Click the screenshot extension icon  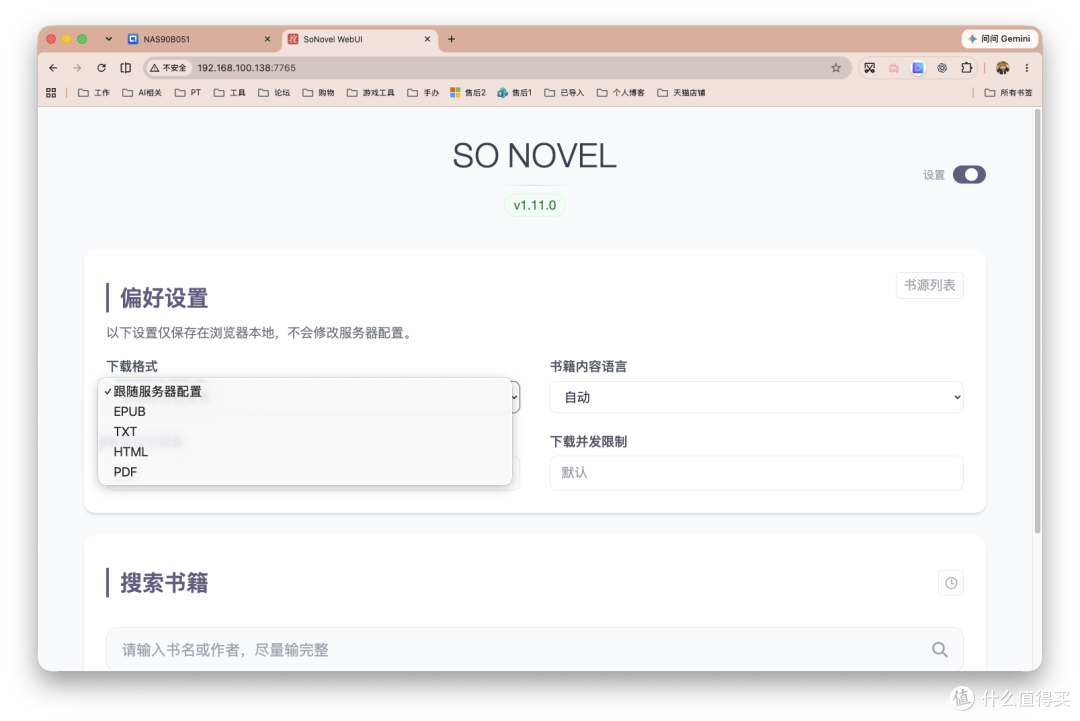point(869,67)
